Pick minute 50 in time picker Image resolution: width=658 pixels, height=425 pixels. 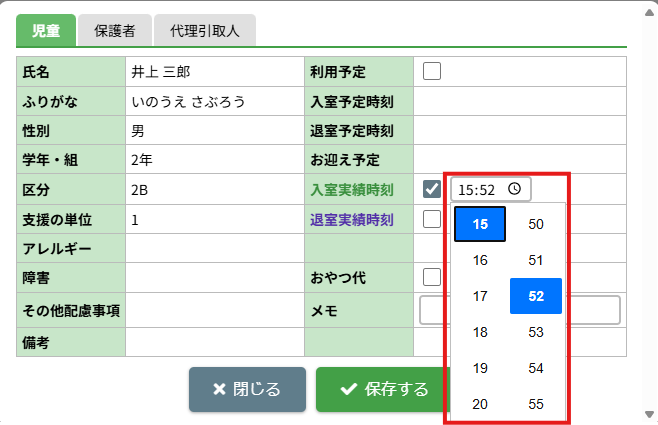[x=536, y=224]
